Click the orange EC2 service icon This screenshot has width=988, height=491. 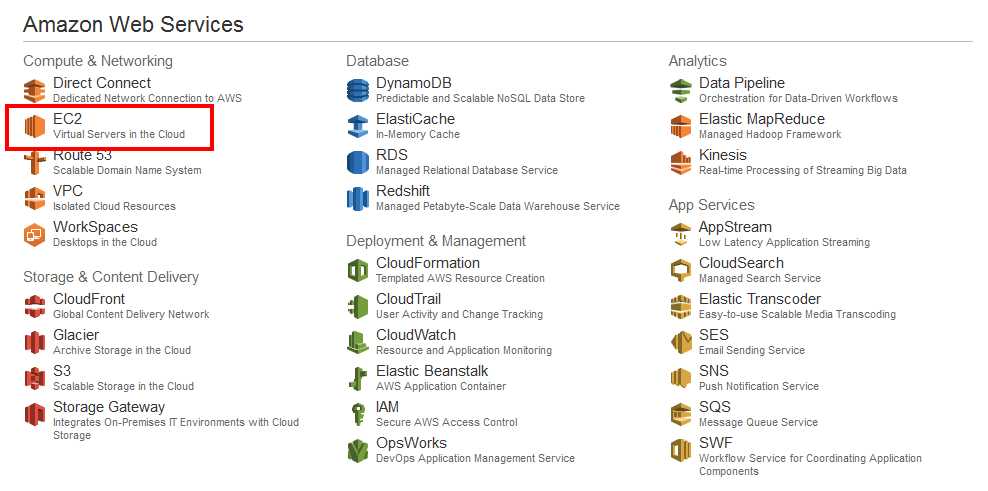35,127
